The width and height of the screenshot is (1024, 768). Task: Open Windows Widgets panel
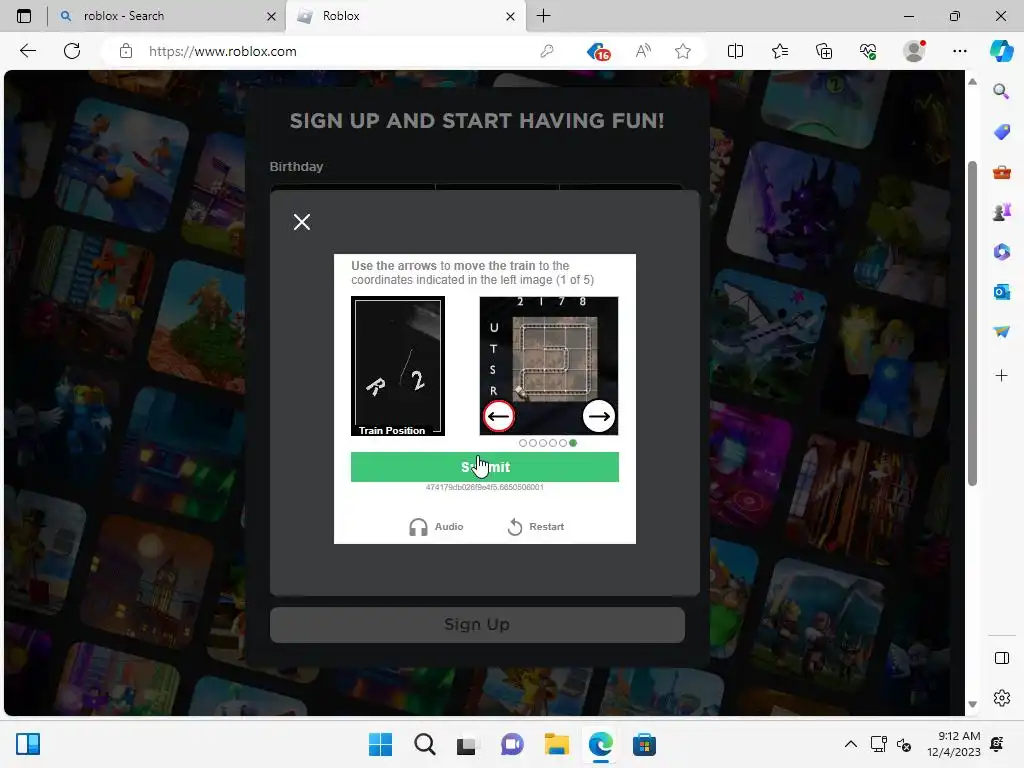[x=28, y=744]
